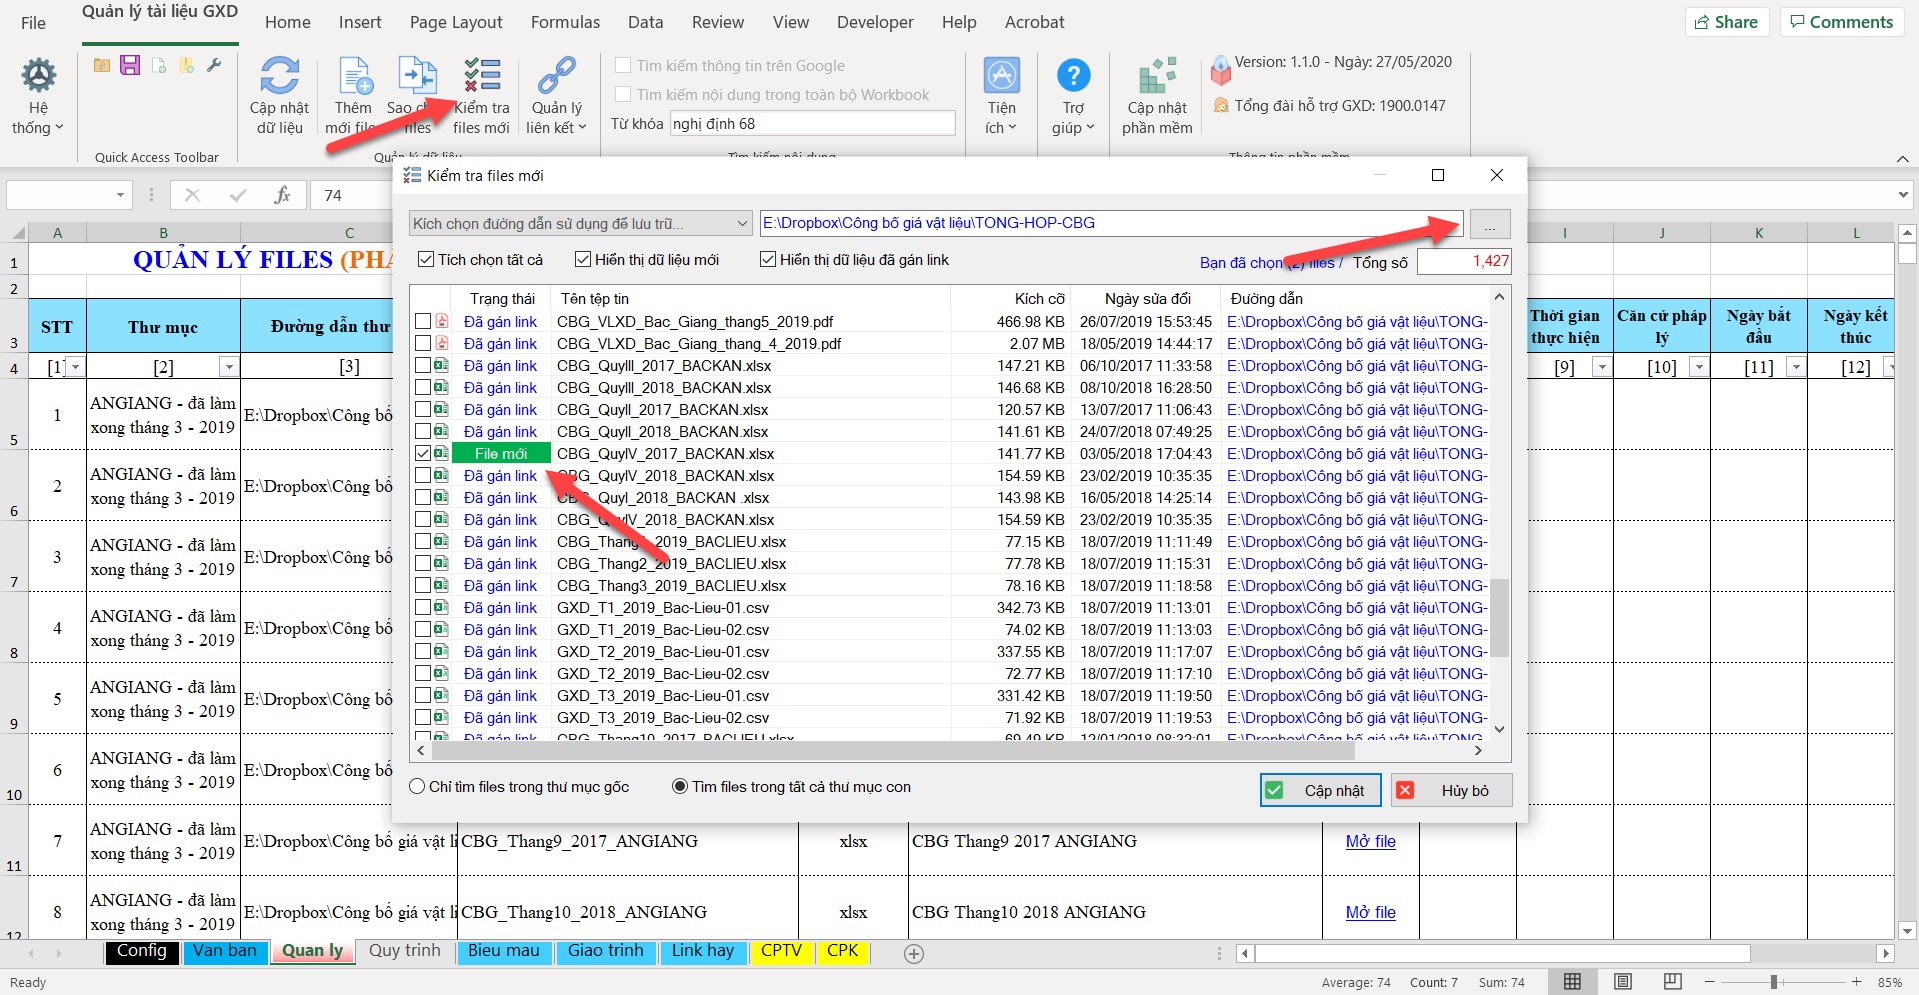
Task: Click the Cập nhật phần mềm icon
Action: [1157, 77]
